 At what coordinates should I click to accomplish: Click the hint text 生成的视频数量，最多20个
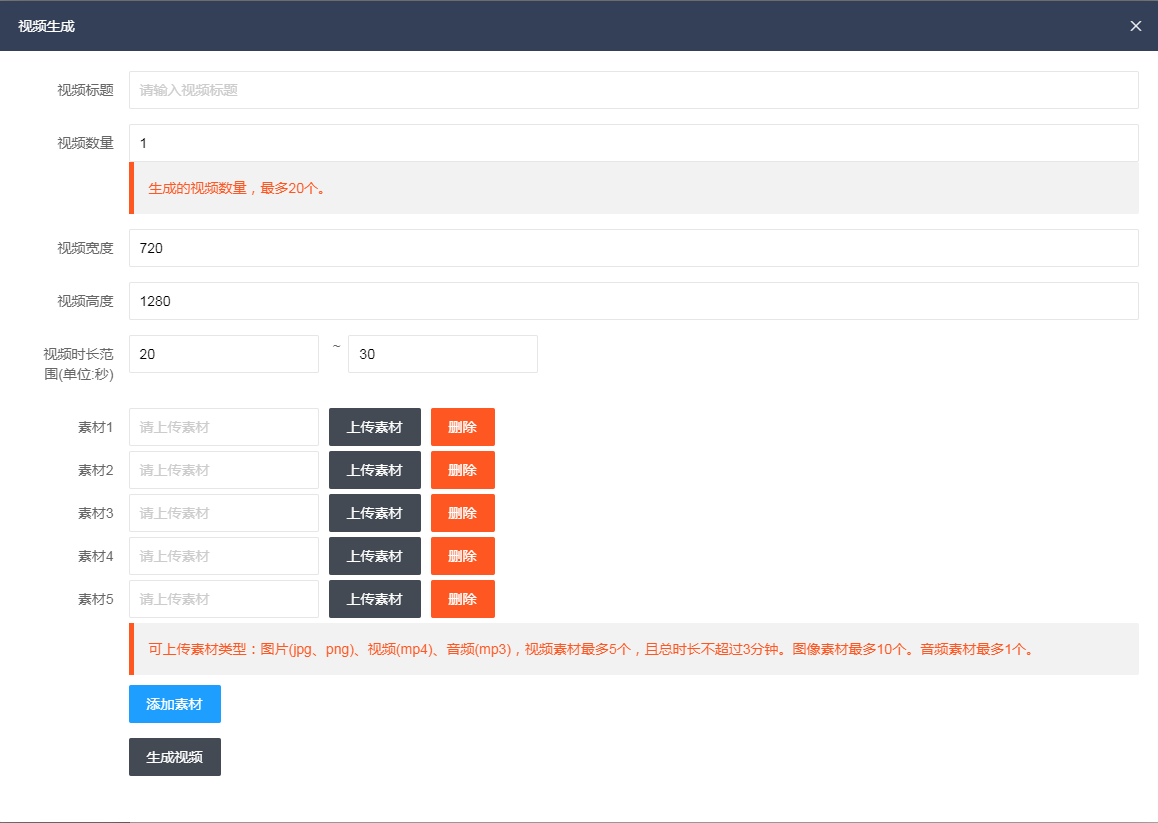(237, 188)
